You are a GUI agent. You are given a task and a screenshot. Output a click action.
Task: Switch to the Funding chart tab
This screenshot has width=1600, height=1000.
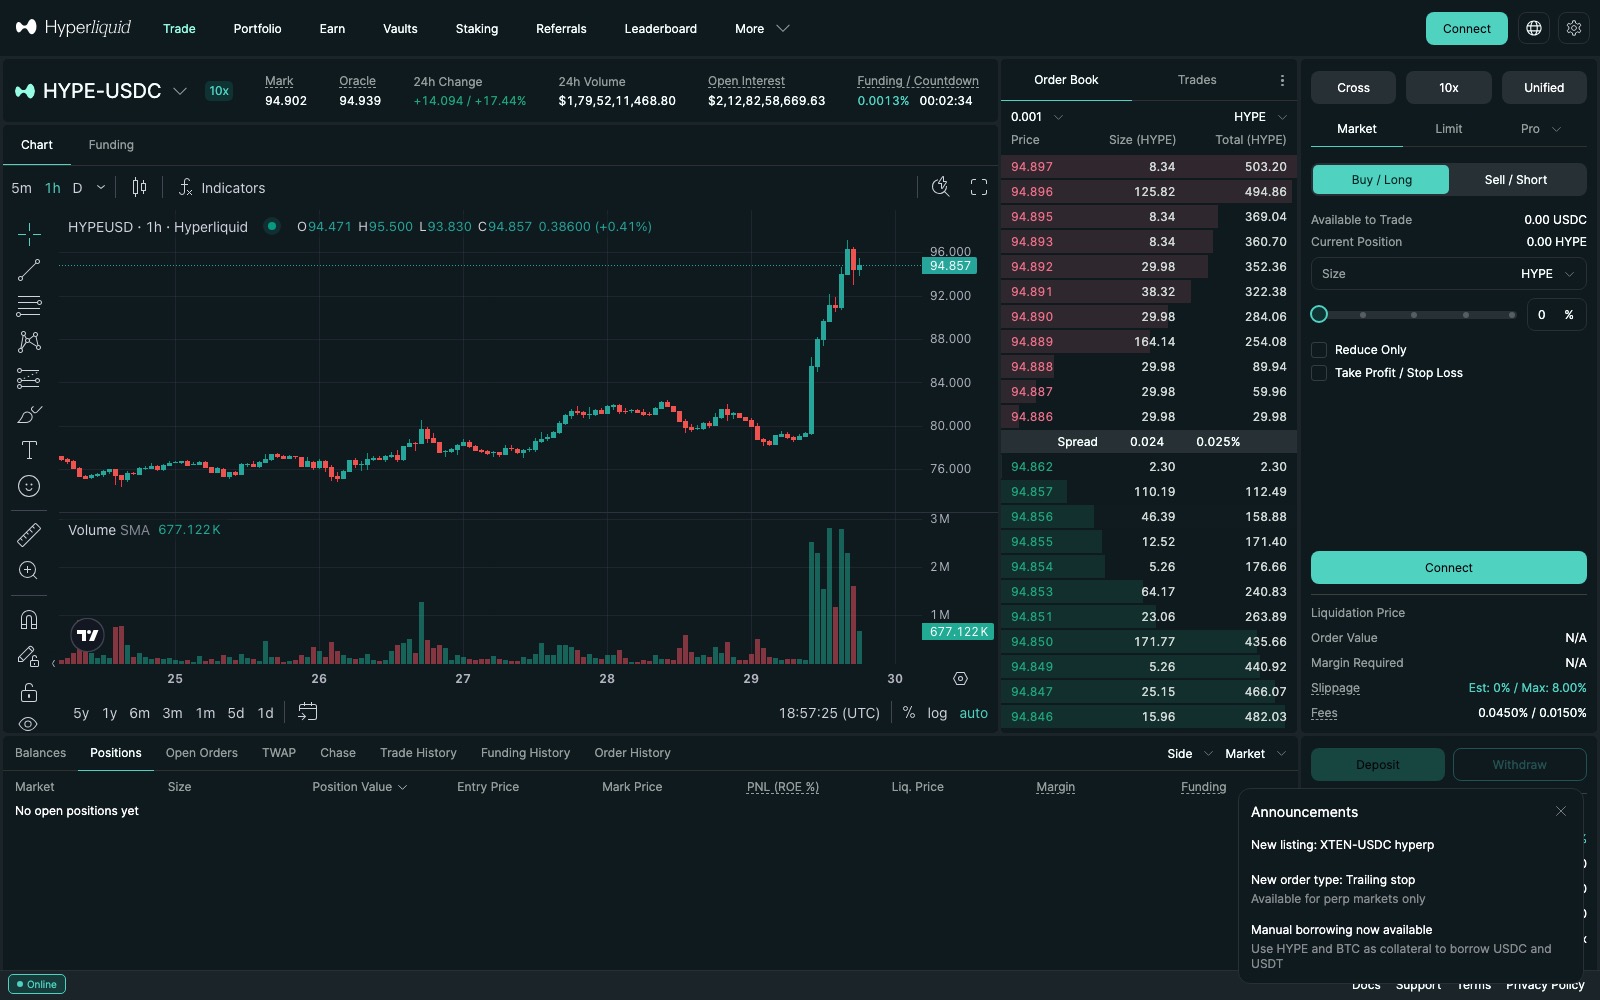(x=111, y=145)
